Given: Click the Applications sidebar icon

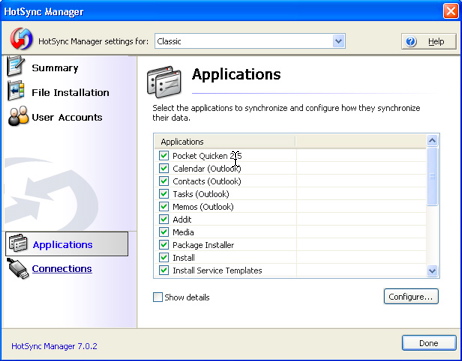Looking at the screenshot, I should [x=18, y=243].
